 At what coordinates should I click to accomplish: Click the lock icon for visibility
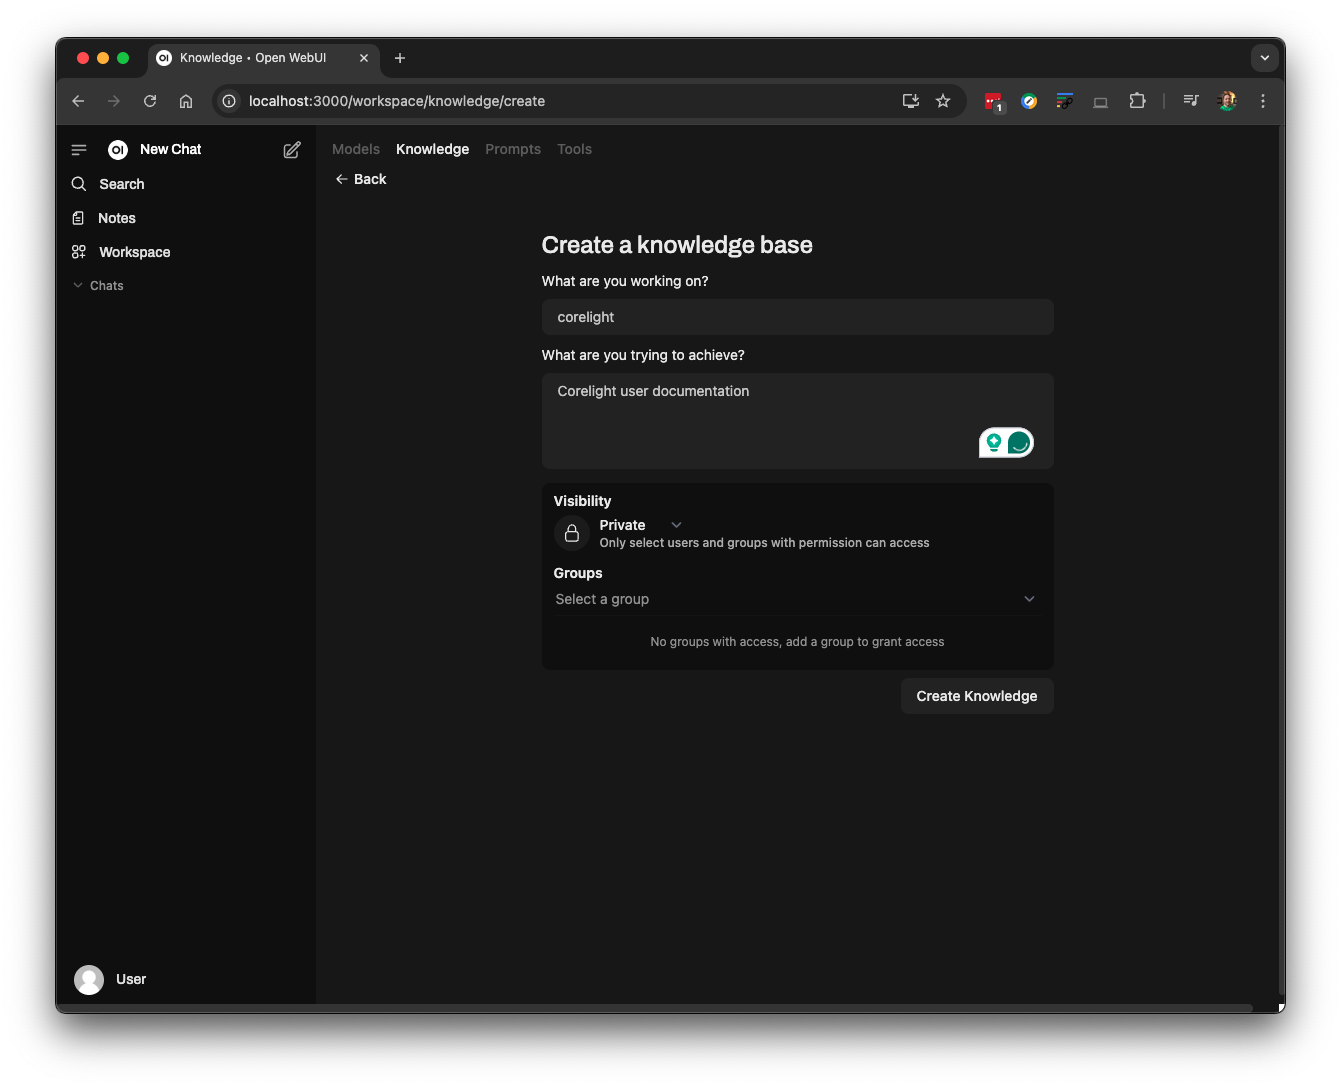click(572, 534)
